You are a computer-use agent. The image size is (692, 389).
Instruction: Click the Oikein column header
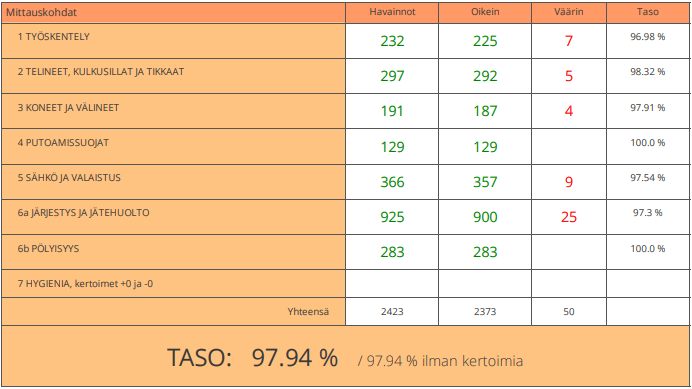[x=485, y=12]
